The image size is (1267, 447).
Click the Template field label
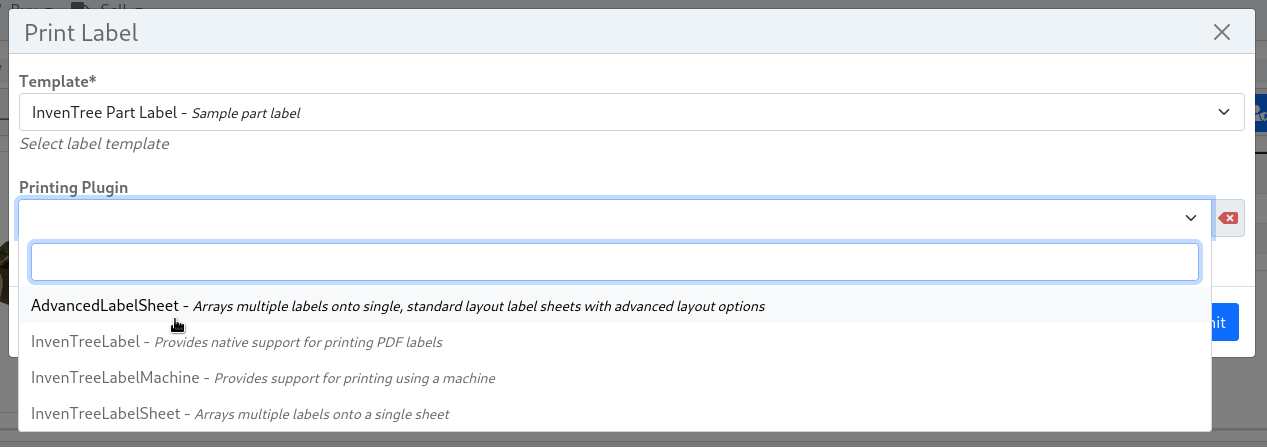pos(58,81)
